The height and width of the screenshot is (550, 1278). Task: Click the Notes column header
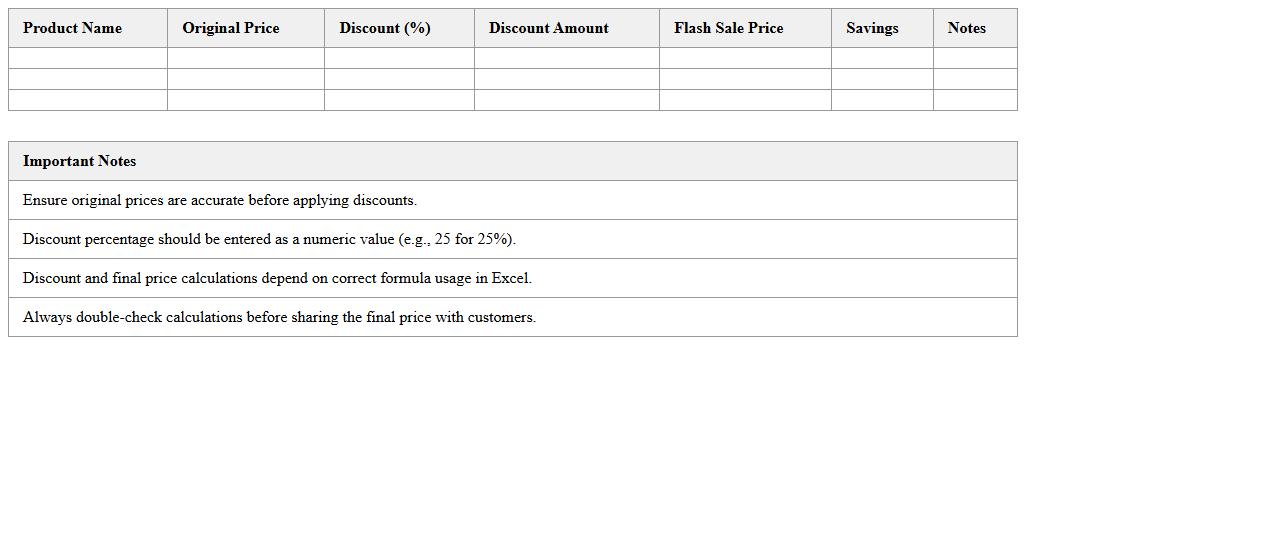click(x=976, y=28)
